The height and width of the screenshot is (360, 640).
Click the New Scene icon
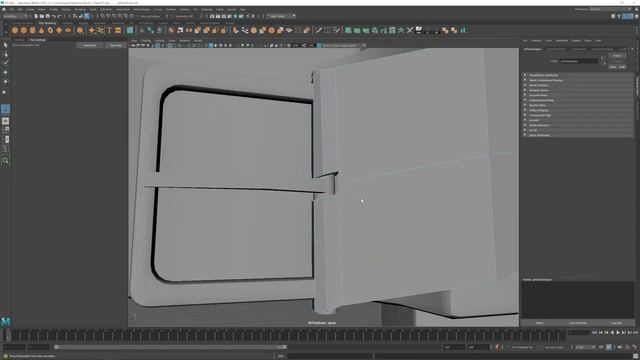pos(36,16)
